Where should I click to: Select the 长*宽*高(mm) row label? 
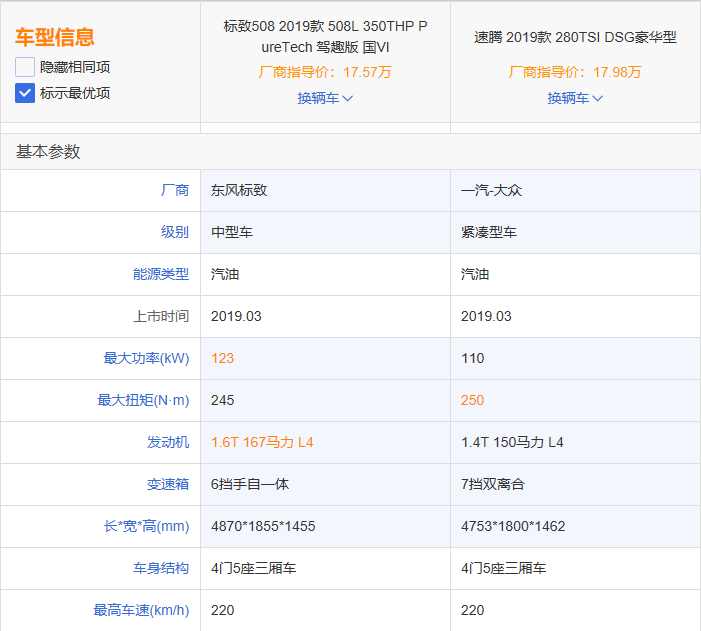[146, 526]
